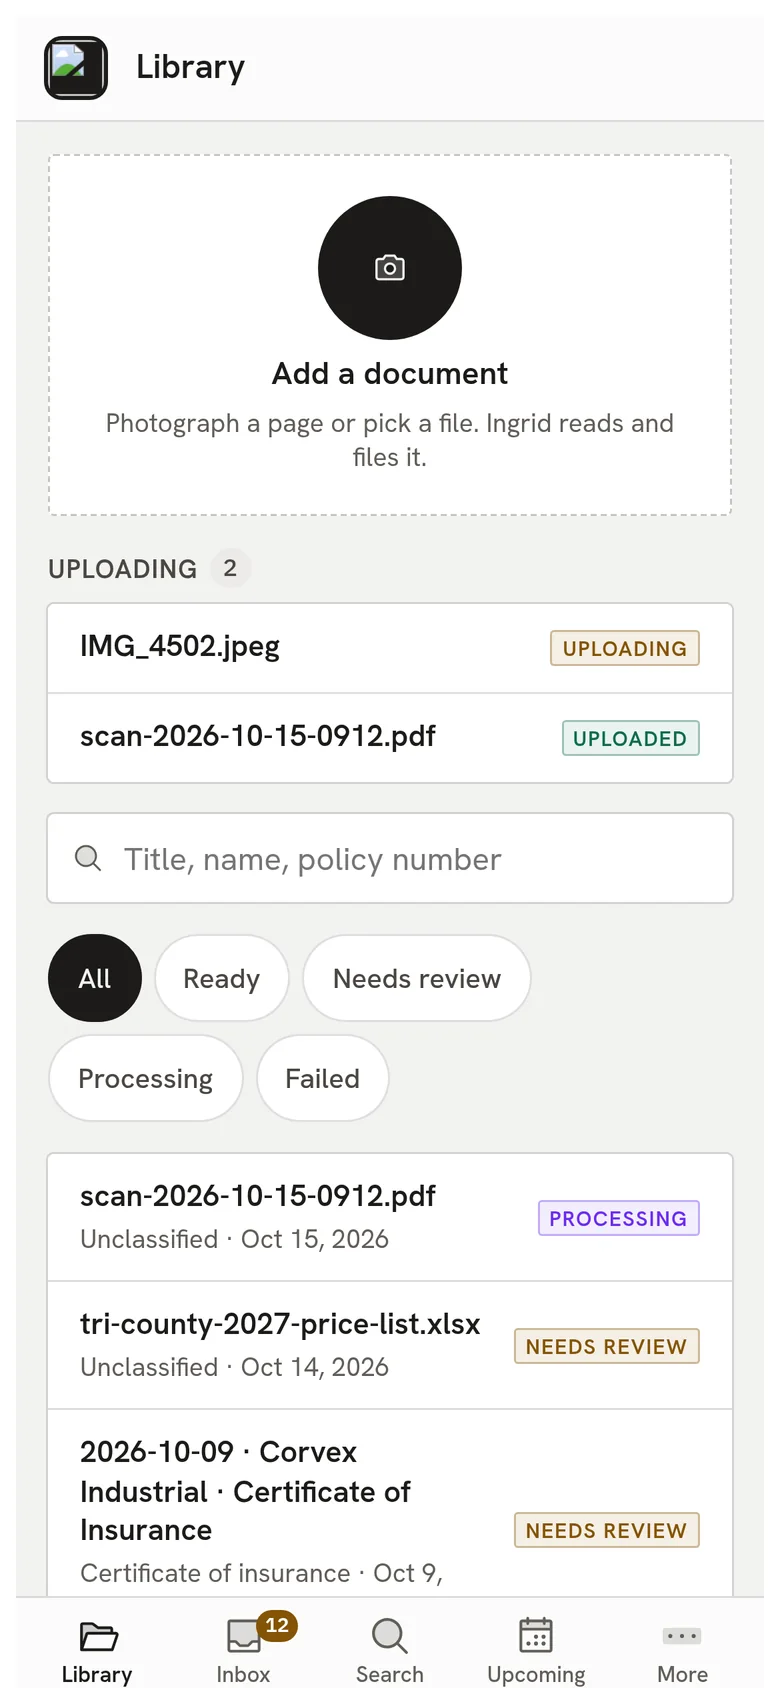Open the Library folder icon in the bottom bar
The width and height of the screenshot is (780, 1688).
tap(98, 1637)
